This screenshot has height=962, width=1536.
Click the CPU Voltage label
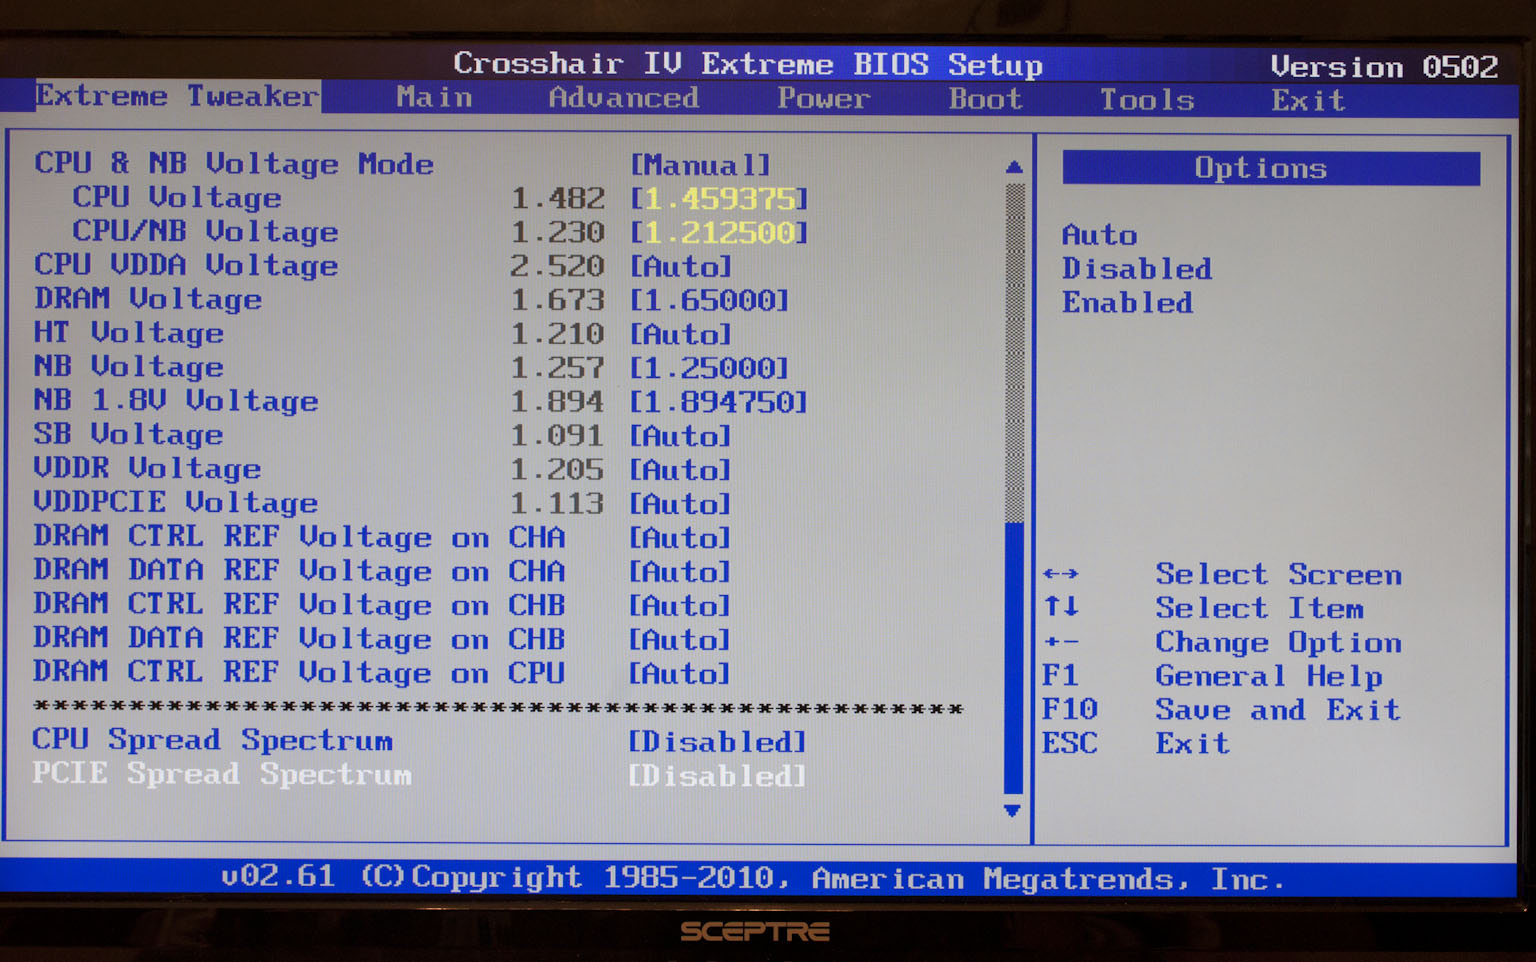tap(177, 198)
